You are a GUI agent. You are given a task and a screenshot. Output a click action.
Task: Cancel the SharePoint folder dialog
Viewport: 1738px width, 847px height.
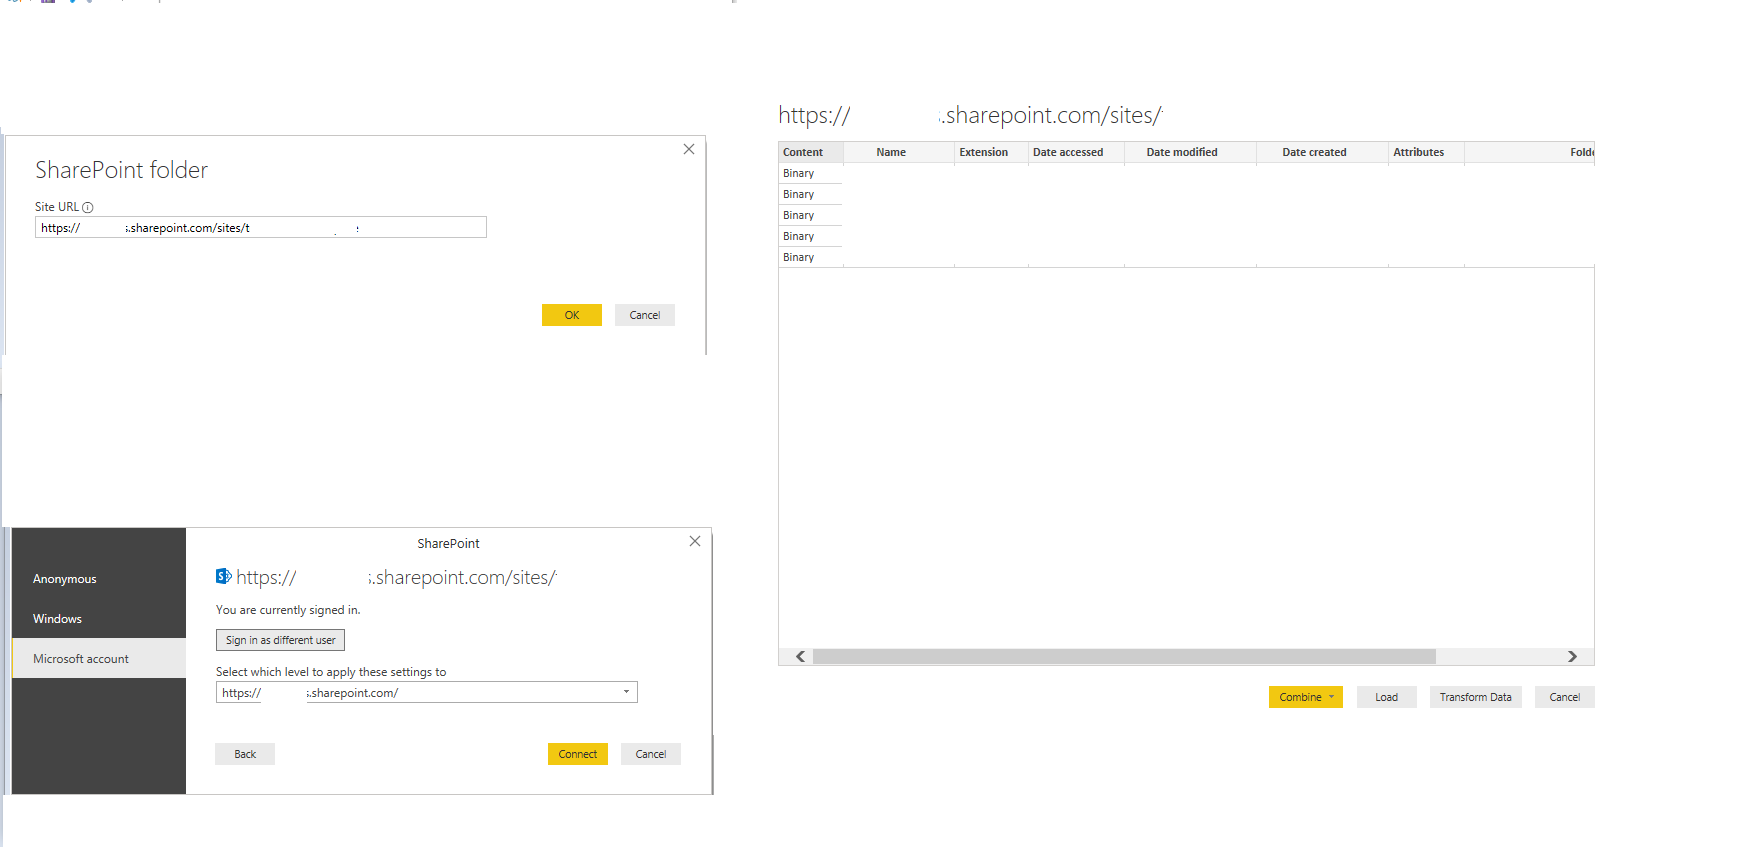pos(645,315)
